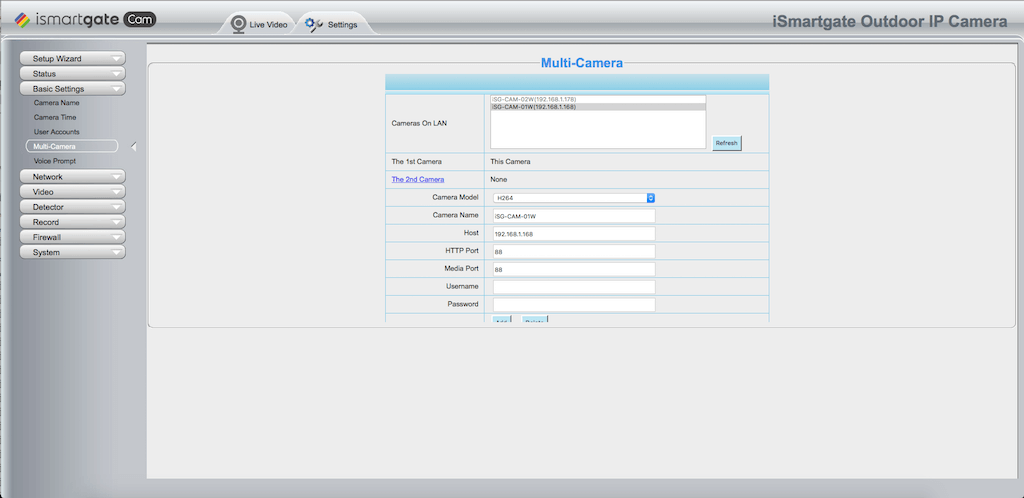Select ISG-CAM-01W in the LAN cameras list
The width and height of the screenshot is (1024, 498).
pyautogui.click(x=598, y=107)
